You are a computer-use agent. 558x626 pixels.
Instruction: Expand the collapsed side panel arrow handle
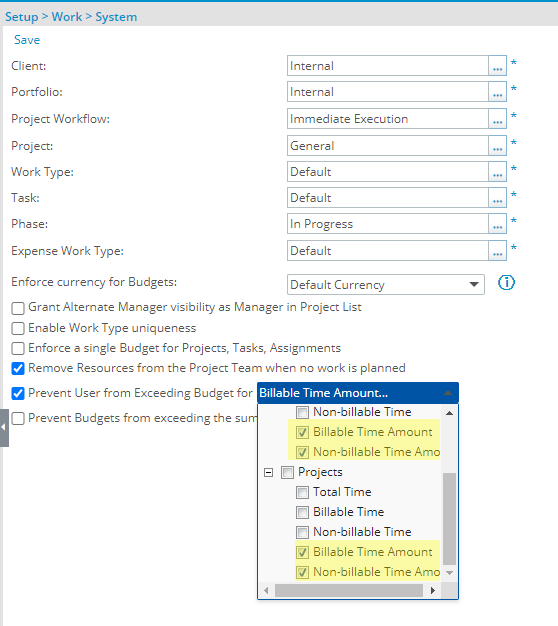4,428
